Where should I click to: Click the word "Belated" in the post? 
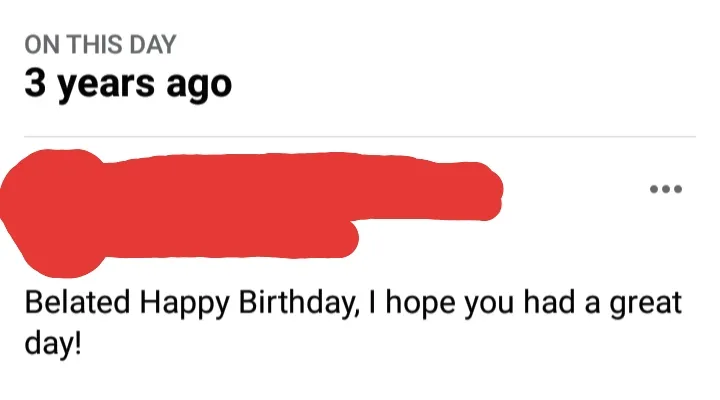pos(78,303)
